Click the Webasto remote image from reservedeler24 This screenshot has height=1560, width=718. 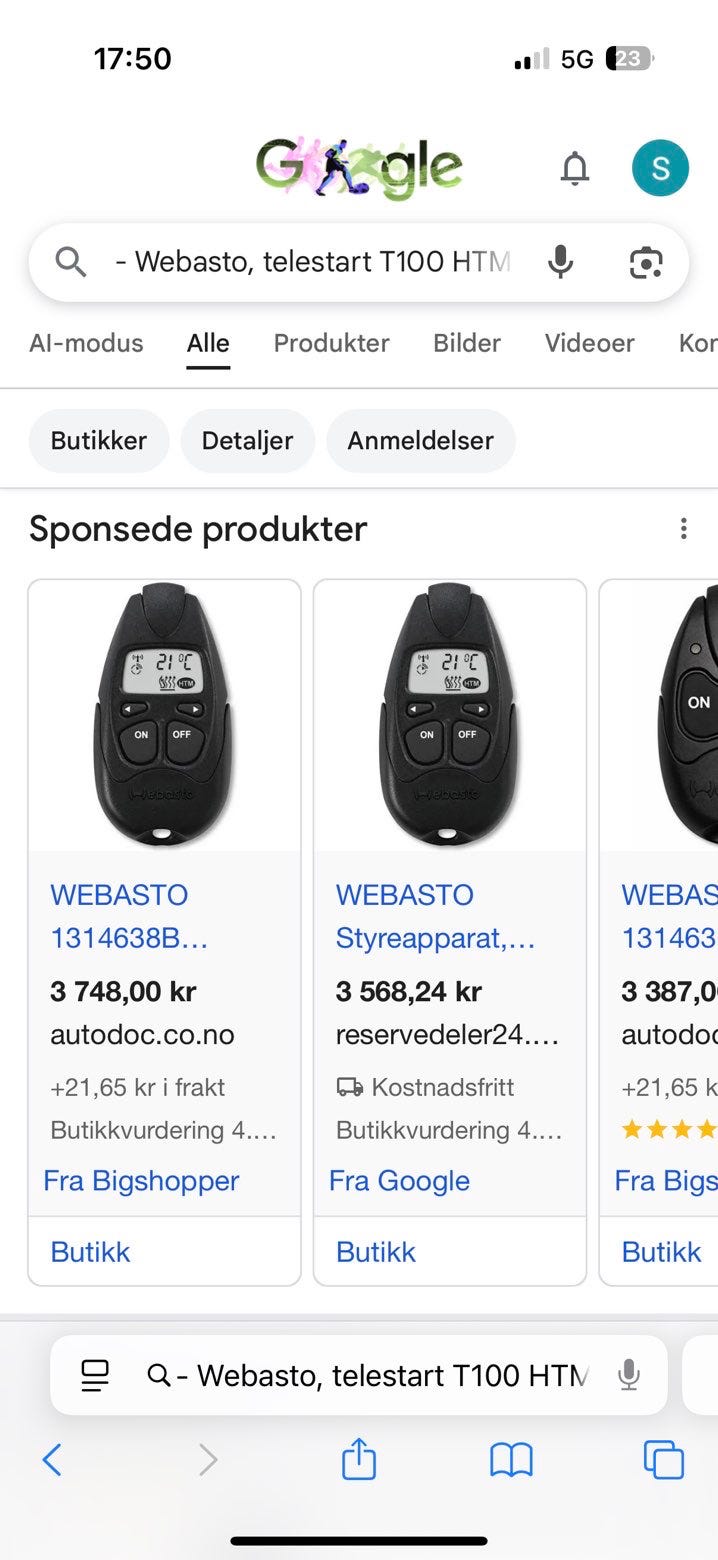(450, 716)
